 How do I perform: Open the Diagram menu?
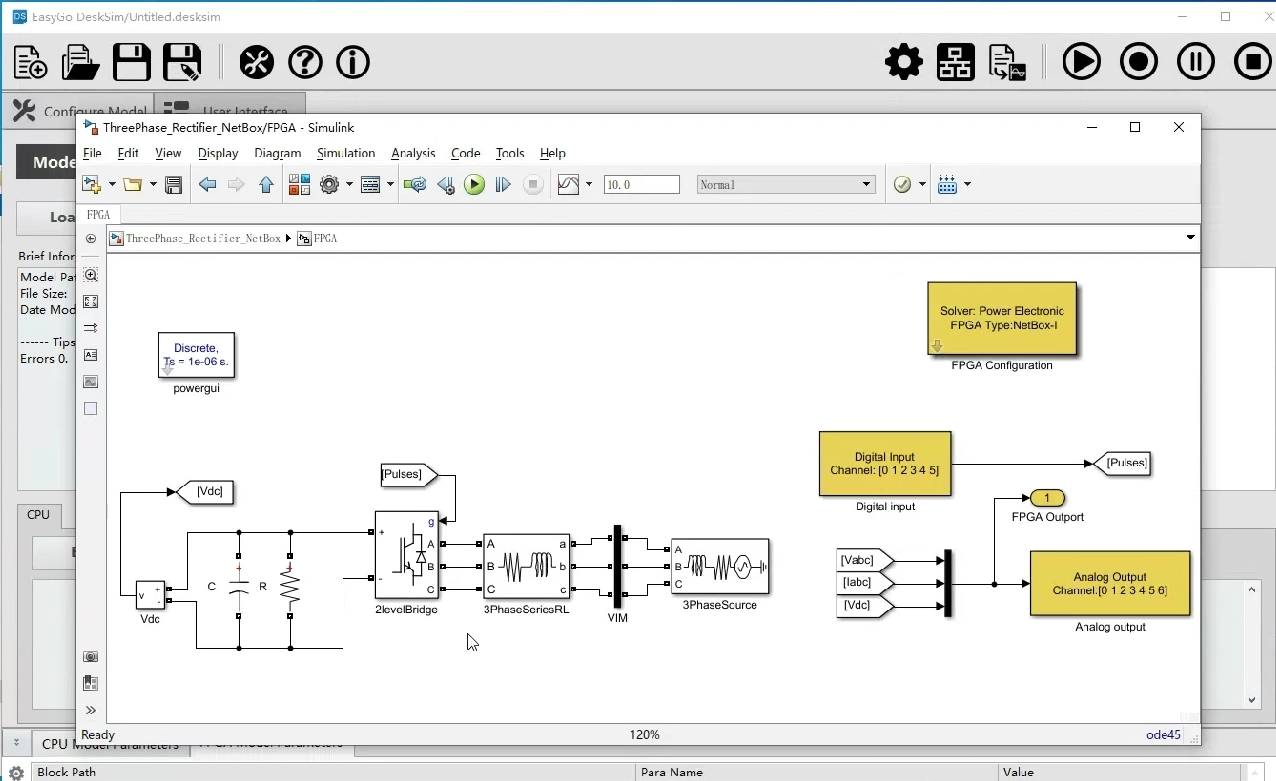click(x=278, y=153)
